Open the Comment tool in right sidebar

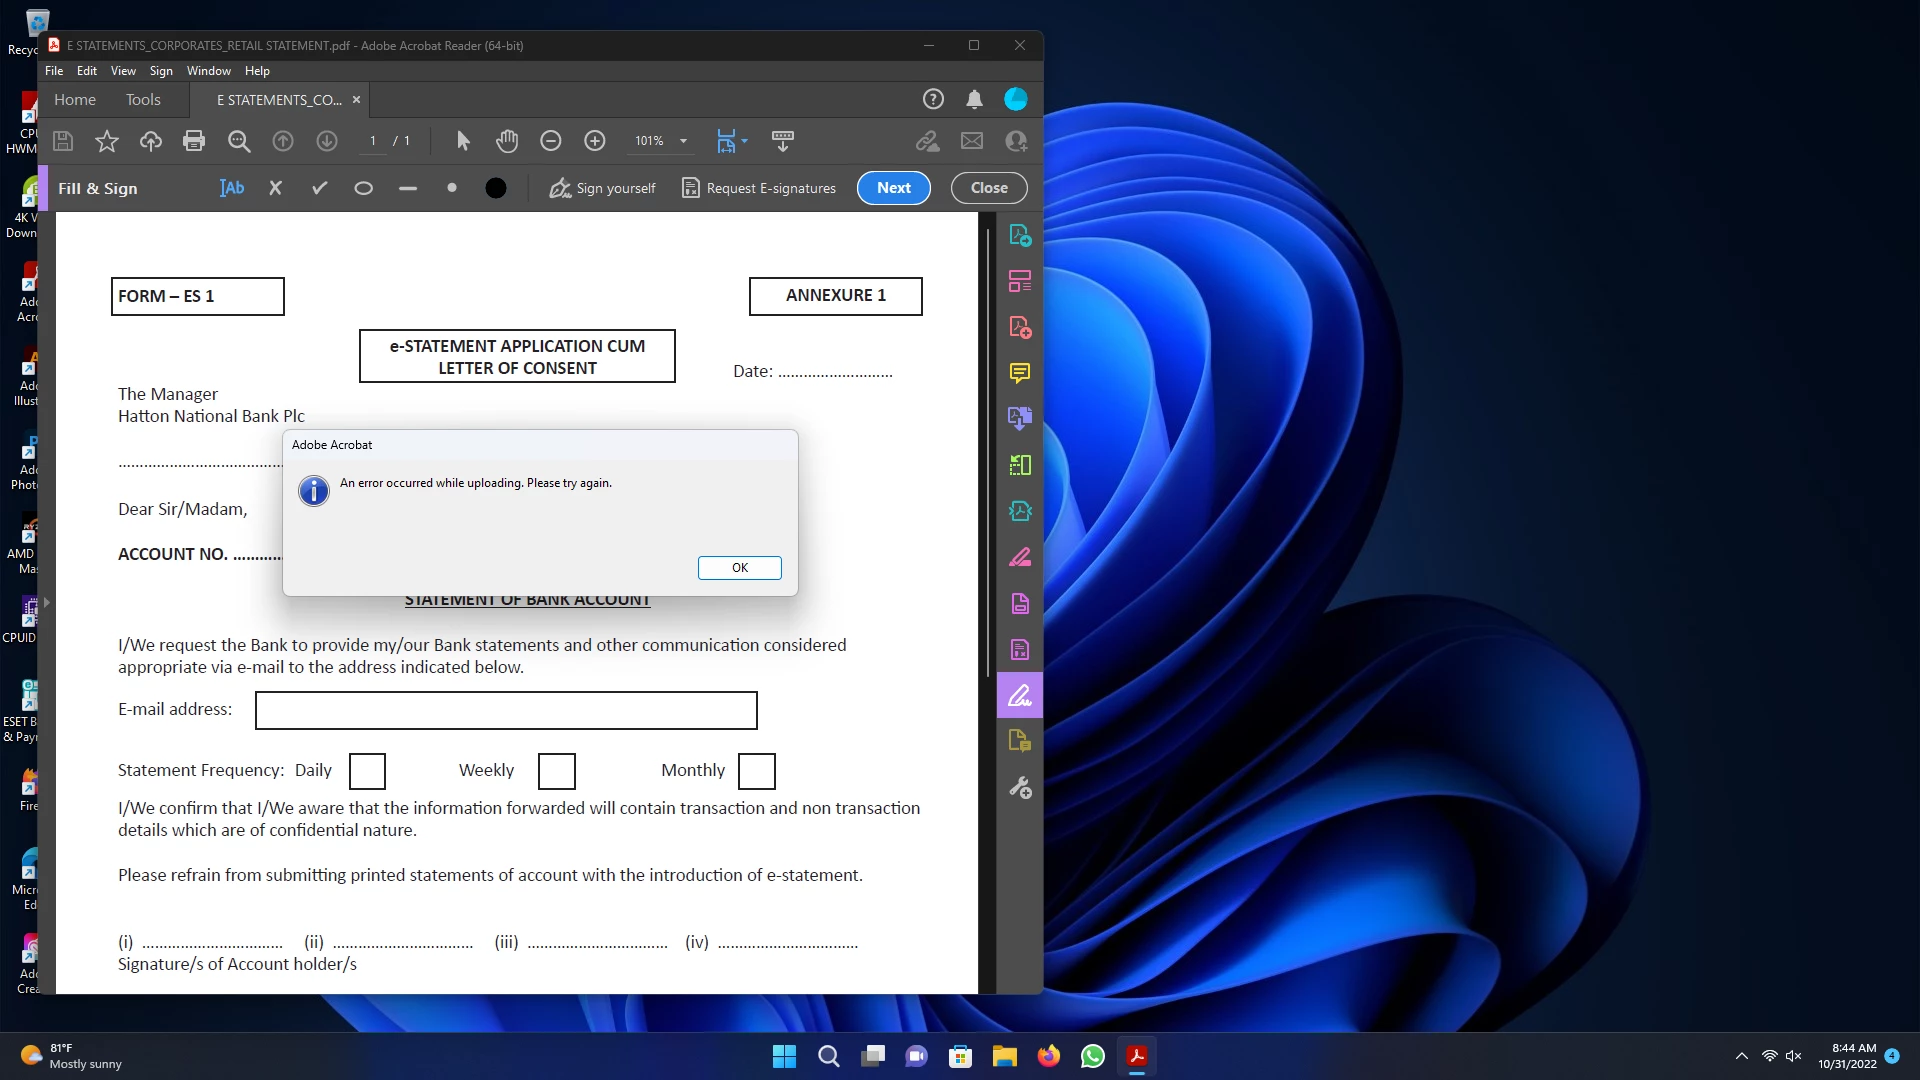click(x=1020, y=373)
